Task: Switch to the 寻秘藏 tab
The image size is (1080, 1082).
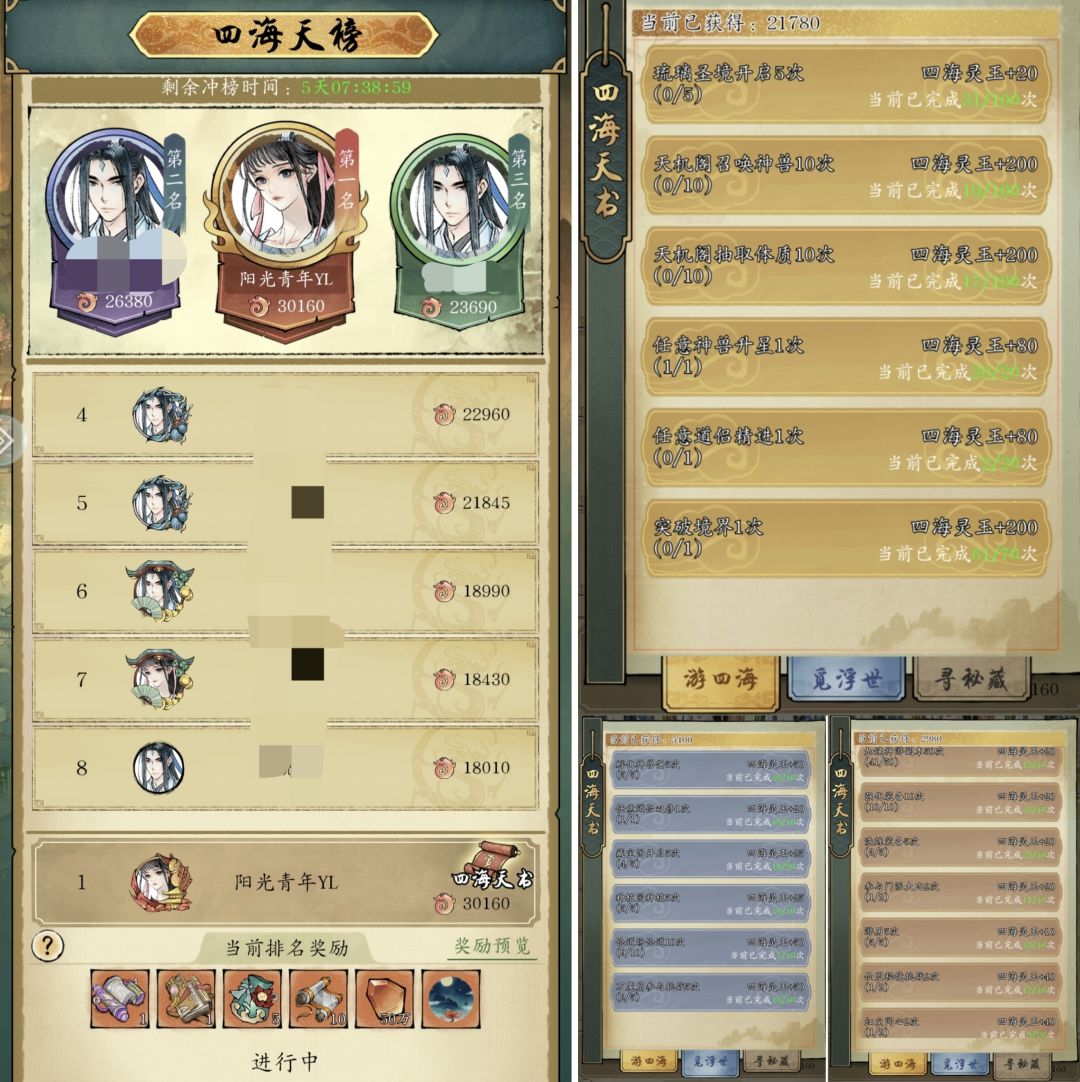Action: (x=971, y=680)
